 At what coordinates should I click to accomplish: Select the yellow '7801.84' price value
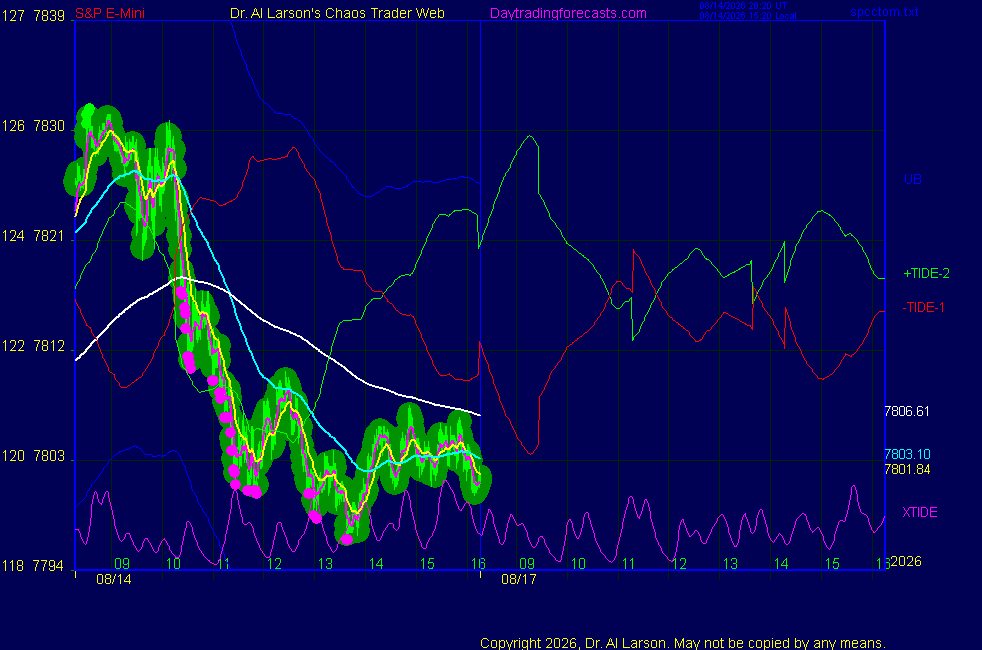[907, 469]
